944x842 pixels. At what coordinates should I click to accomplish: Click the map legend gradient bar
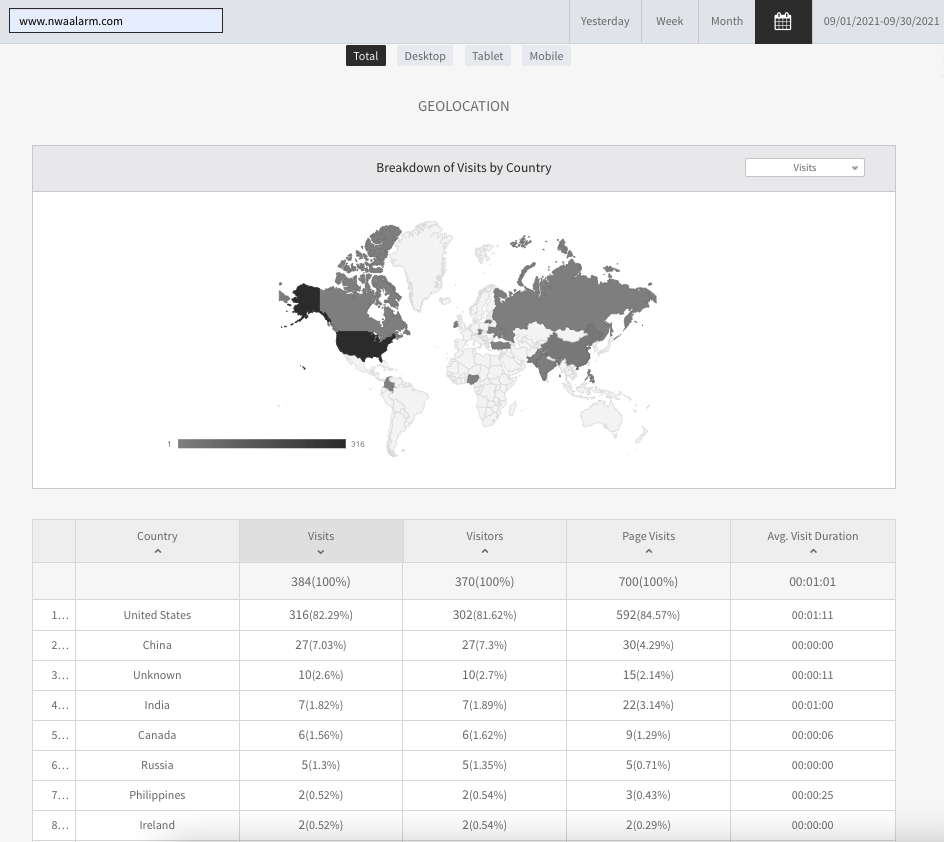point(261,443)
